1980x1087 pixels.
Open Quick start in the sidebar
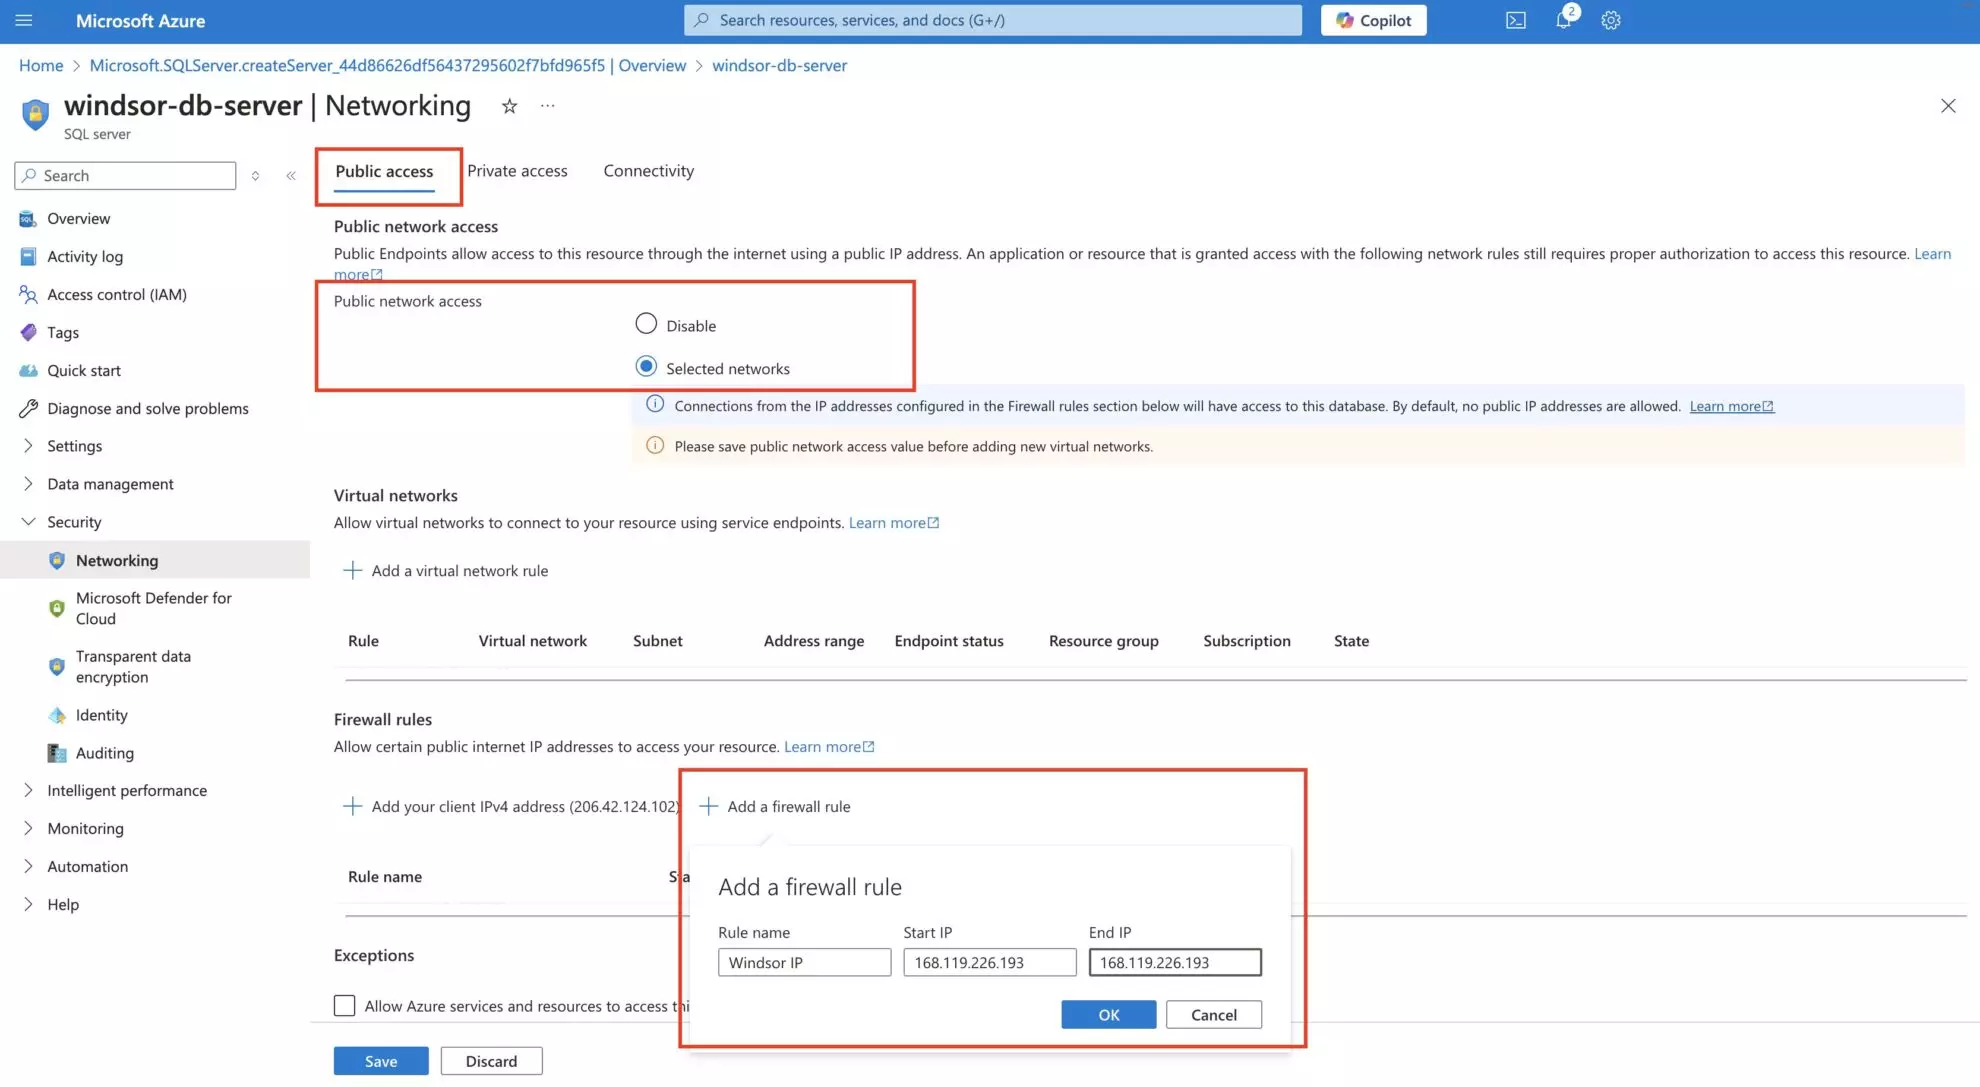pos(83,370)
